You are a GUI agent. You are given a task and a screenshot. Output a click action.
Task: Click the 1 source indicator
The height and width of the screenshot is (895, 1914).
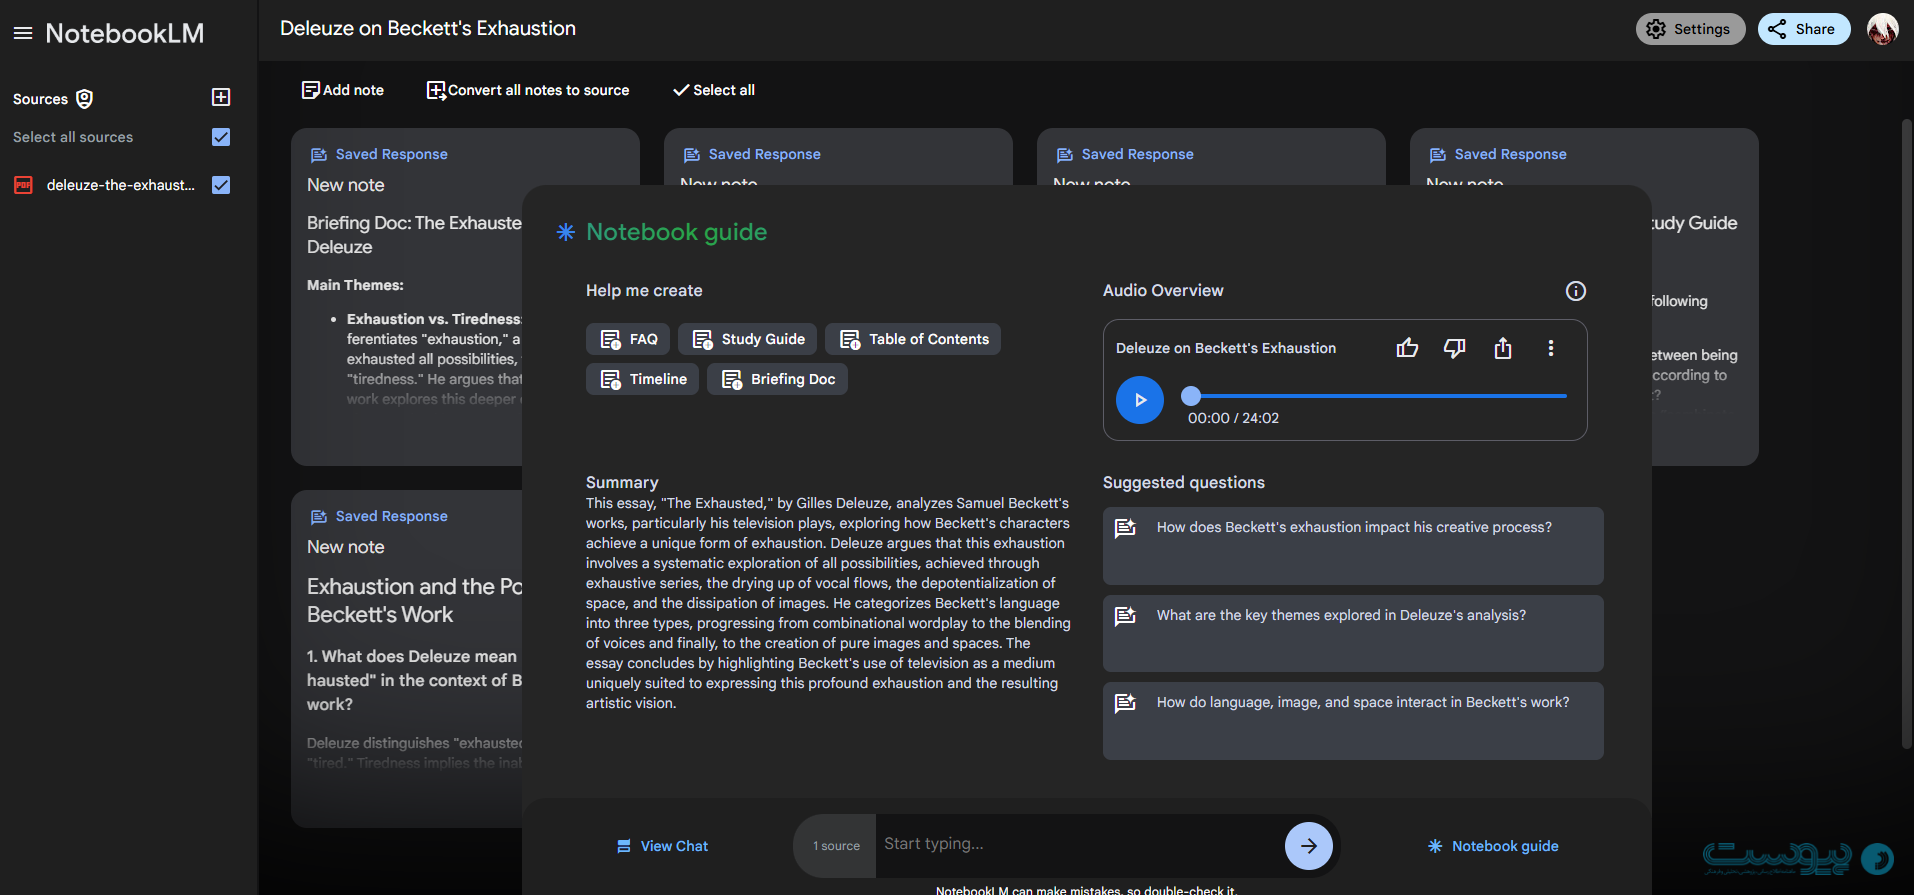836,846
